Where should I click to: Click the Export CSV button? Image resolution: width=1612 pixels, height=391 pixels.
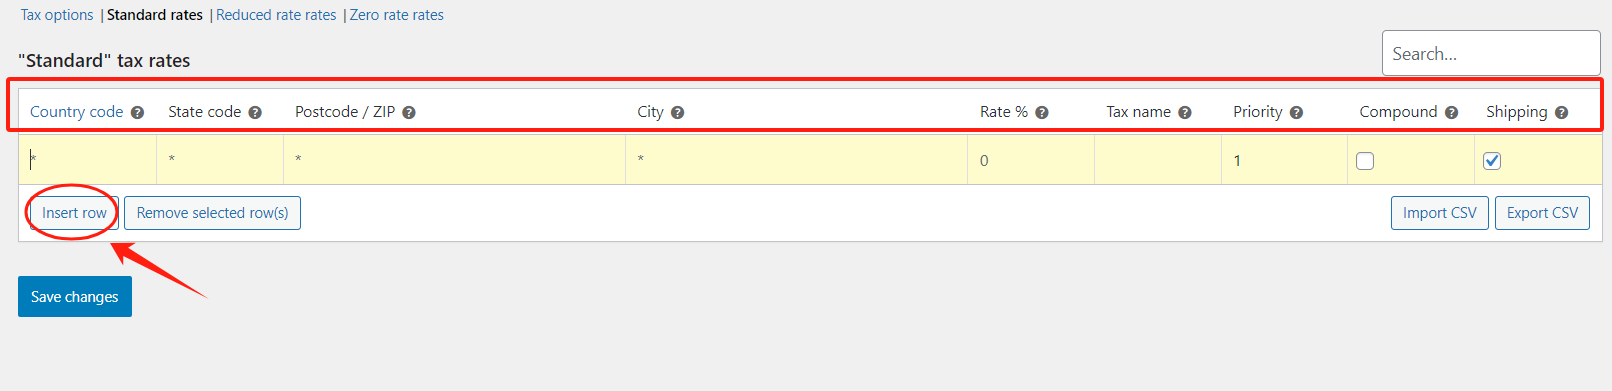pyautogui.click(x=1542, y=213)
